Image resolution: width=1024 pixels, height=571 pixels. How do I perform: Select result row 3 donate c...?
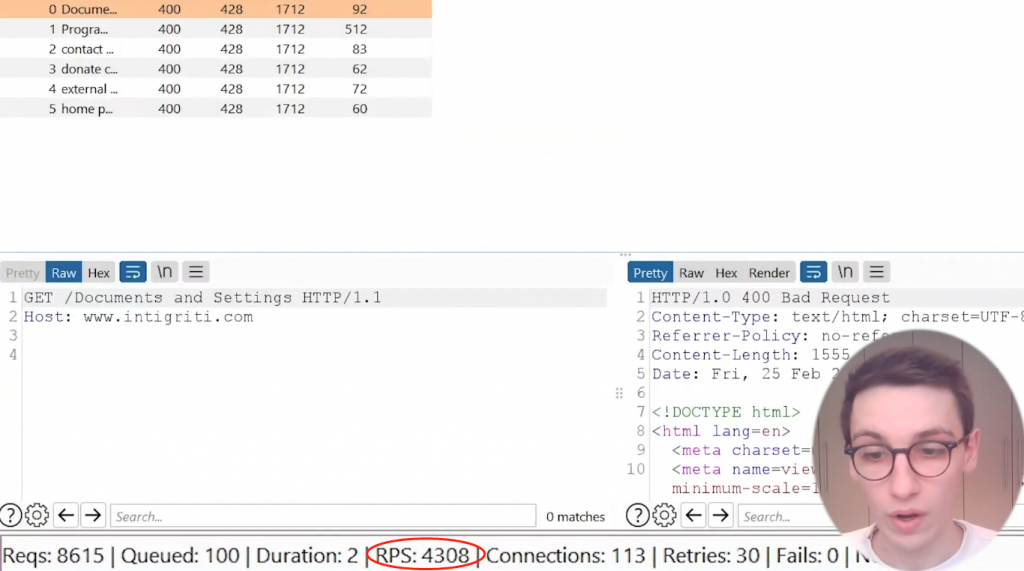pos(216,69)
